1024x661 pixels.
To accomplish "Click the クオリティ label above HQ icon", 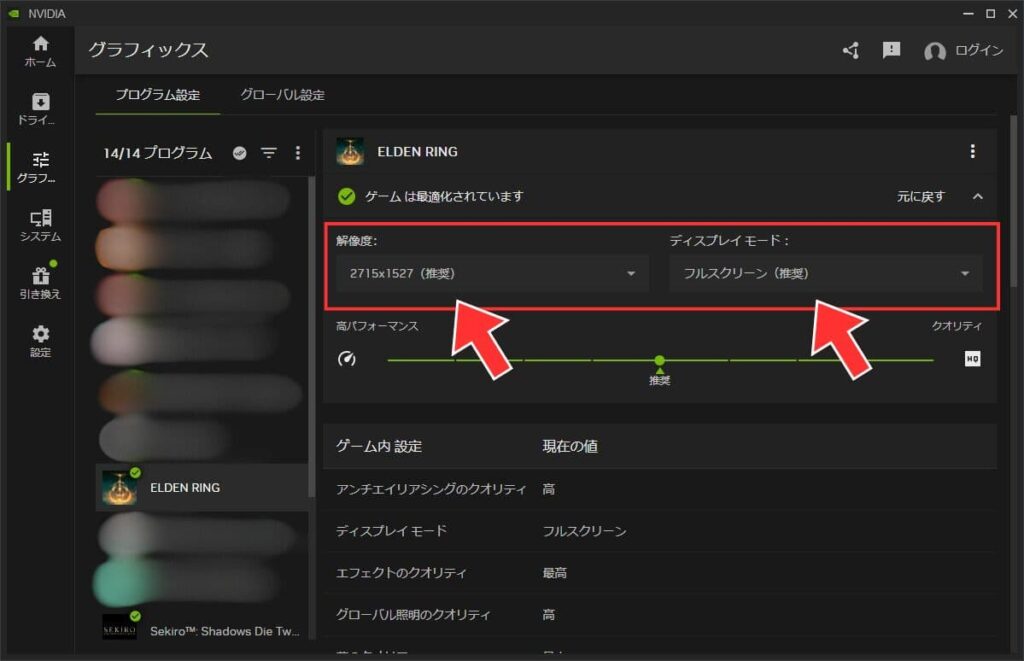I will point(956,325).
